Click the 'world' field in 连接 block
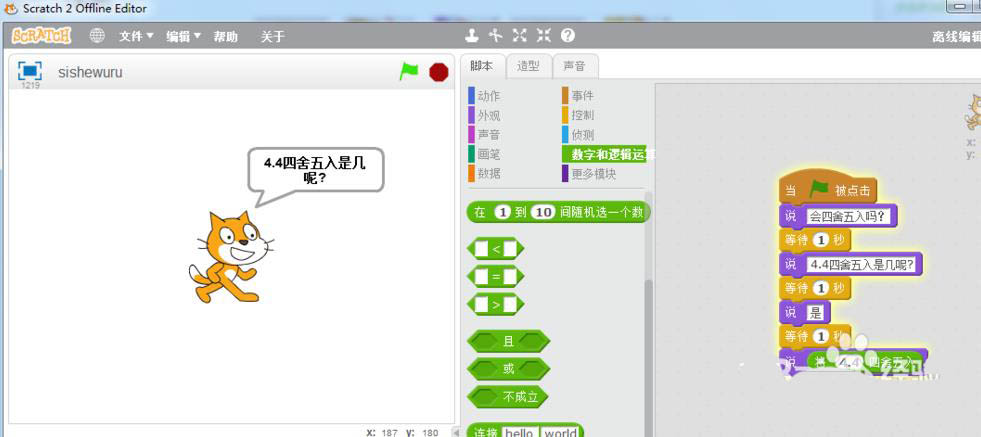 pos(561,433)
